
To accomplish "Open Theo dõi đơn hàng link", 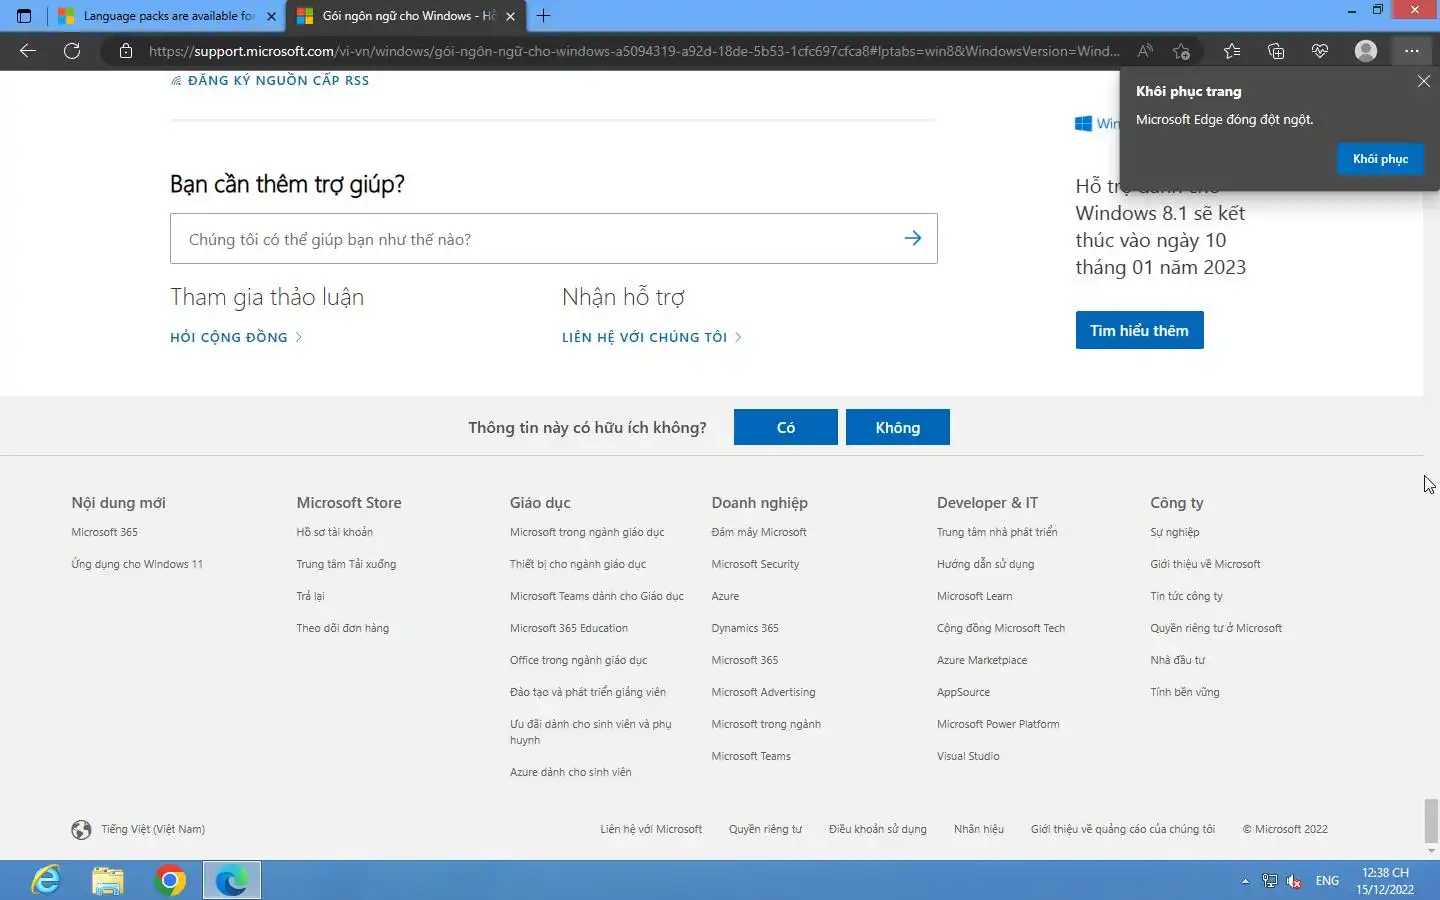I will coord(342,628).
